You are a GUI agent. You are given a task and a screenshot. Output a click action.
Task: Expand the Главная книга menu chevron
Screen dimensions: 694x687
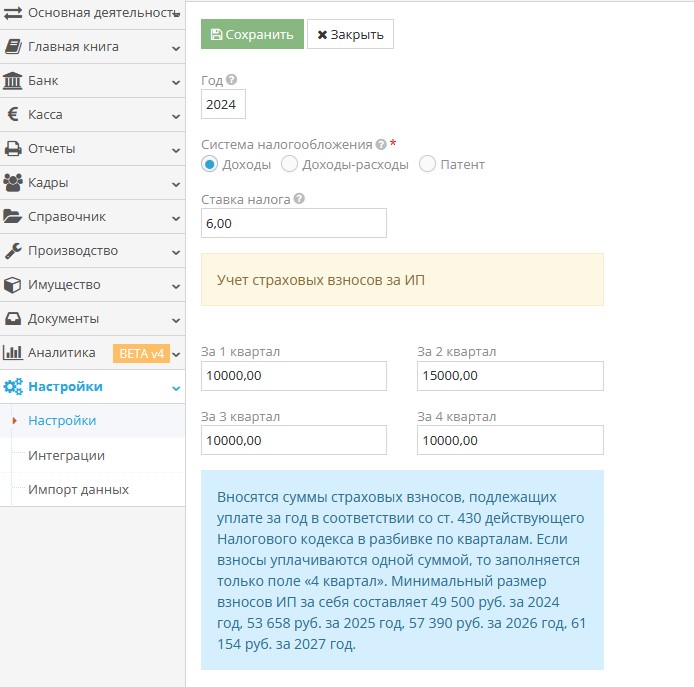176,48
